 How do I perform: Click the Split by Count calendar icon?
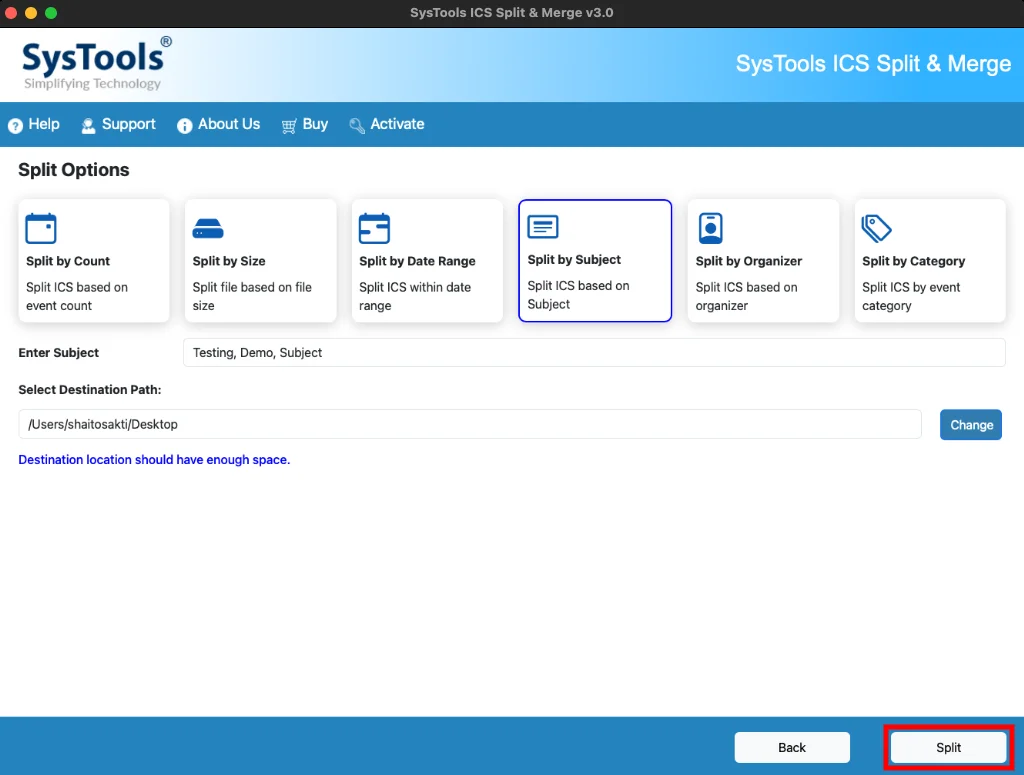click(40, 229)
